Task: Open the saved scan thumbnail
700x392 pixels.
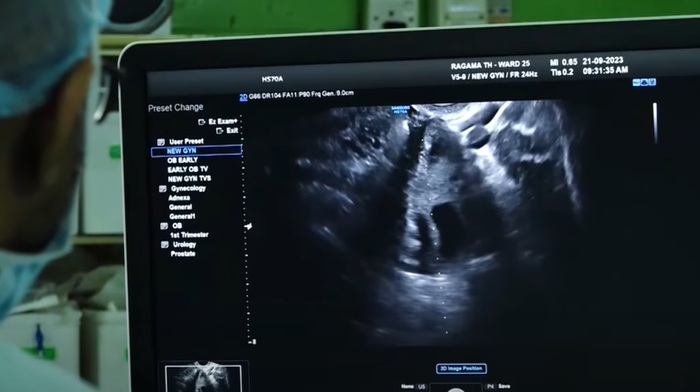Action: pos(203,378)
